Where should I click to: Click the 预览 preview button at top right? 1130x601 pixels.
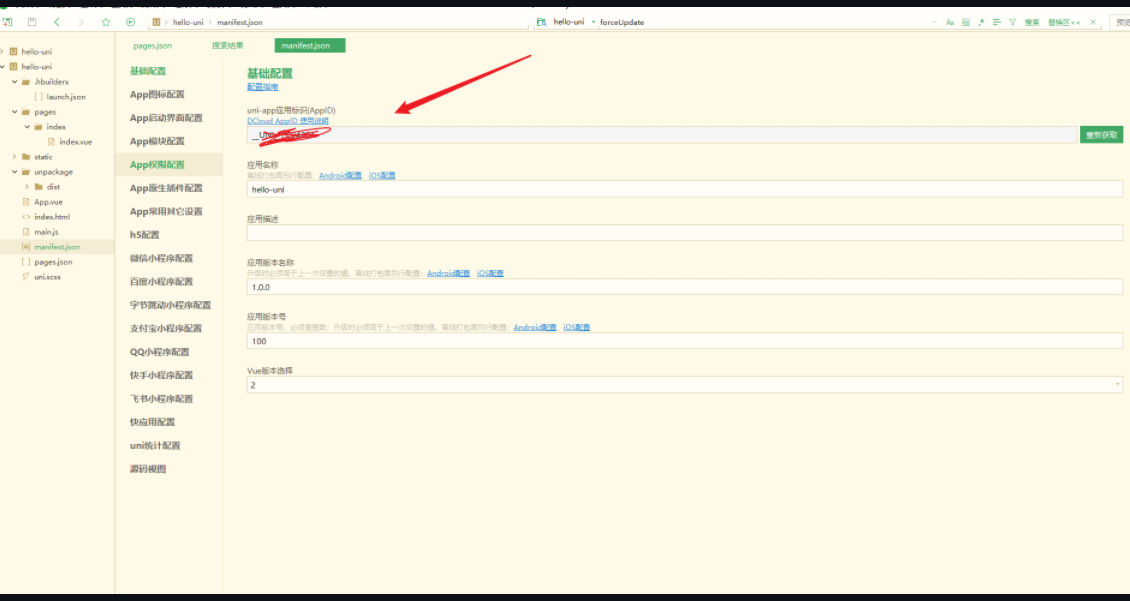tap(1122, 21)
